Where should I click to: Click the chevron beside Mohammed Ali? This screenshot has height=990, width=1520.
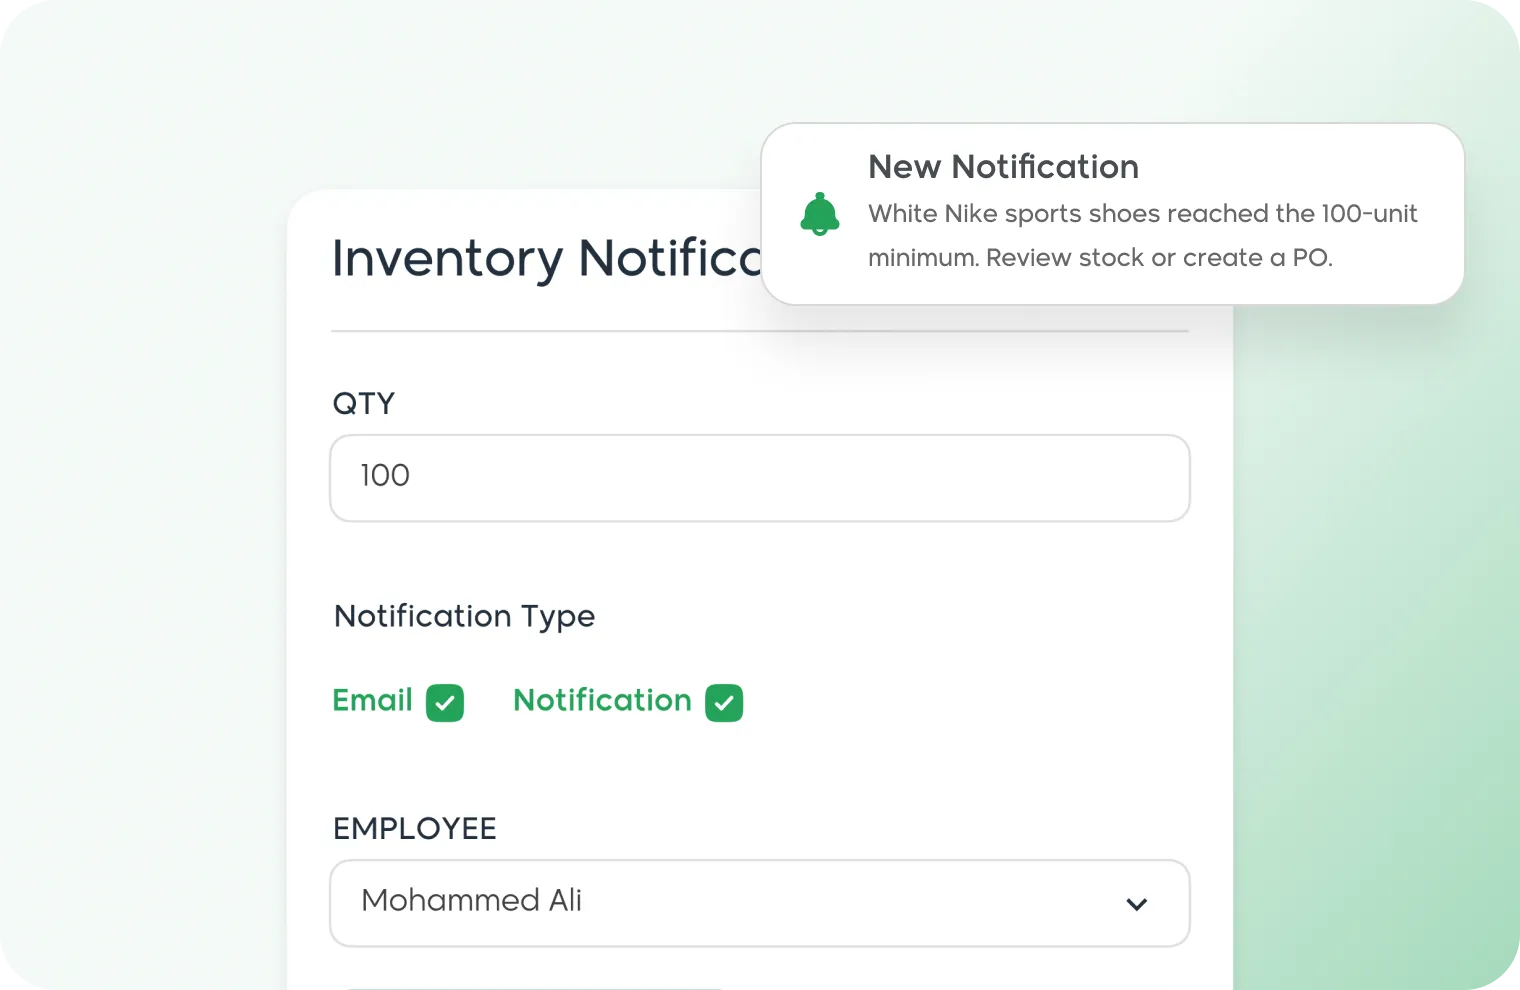[x=1136, y=903]
